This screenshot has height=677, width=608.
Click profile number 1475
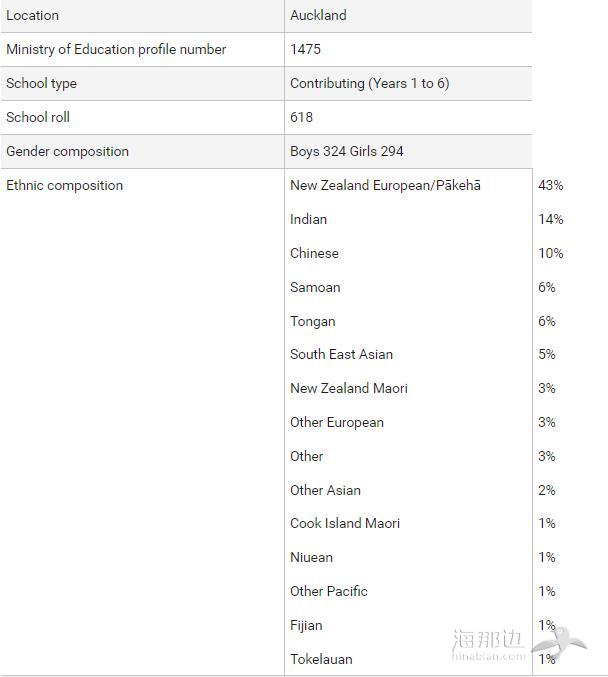305,49
